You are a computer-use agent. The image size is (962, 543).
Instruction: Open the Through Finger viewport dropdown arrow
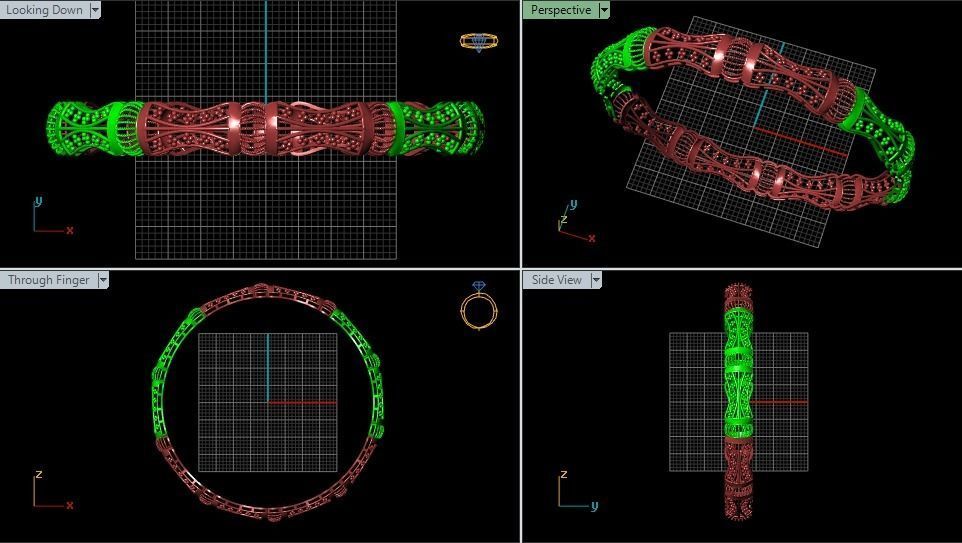(103, 280)
